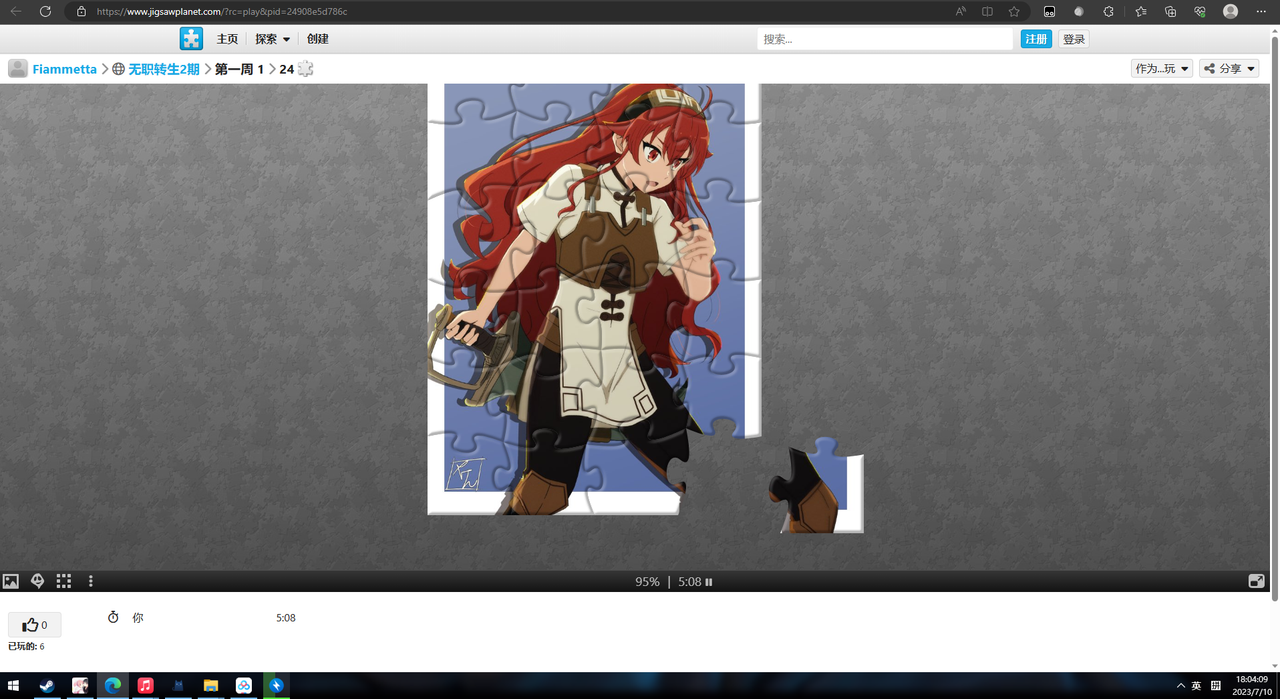Switch the 英 input language indicator
The height and width of the screenshot is (699, 1280).
(1196, 686)
